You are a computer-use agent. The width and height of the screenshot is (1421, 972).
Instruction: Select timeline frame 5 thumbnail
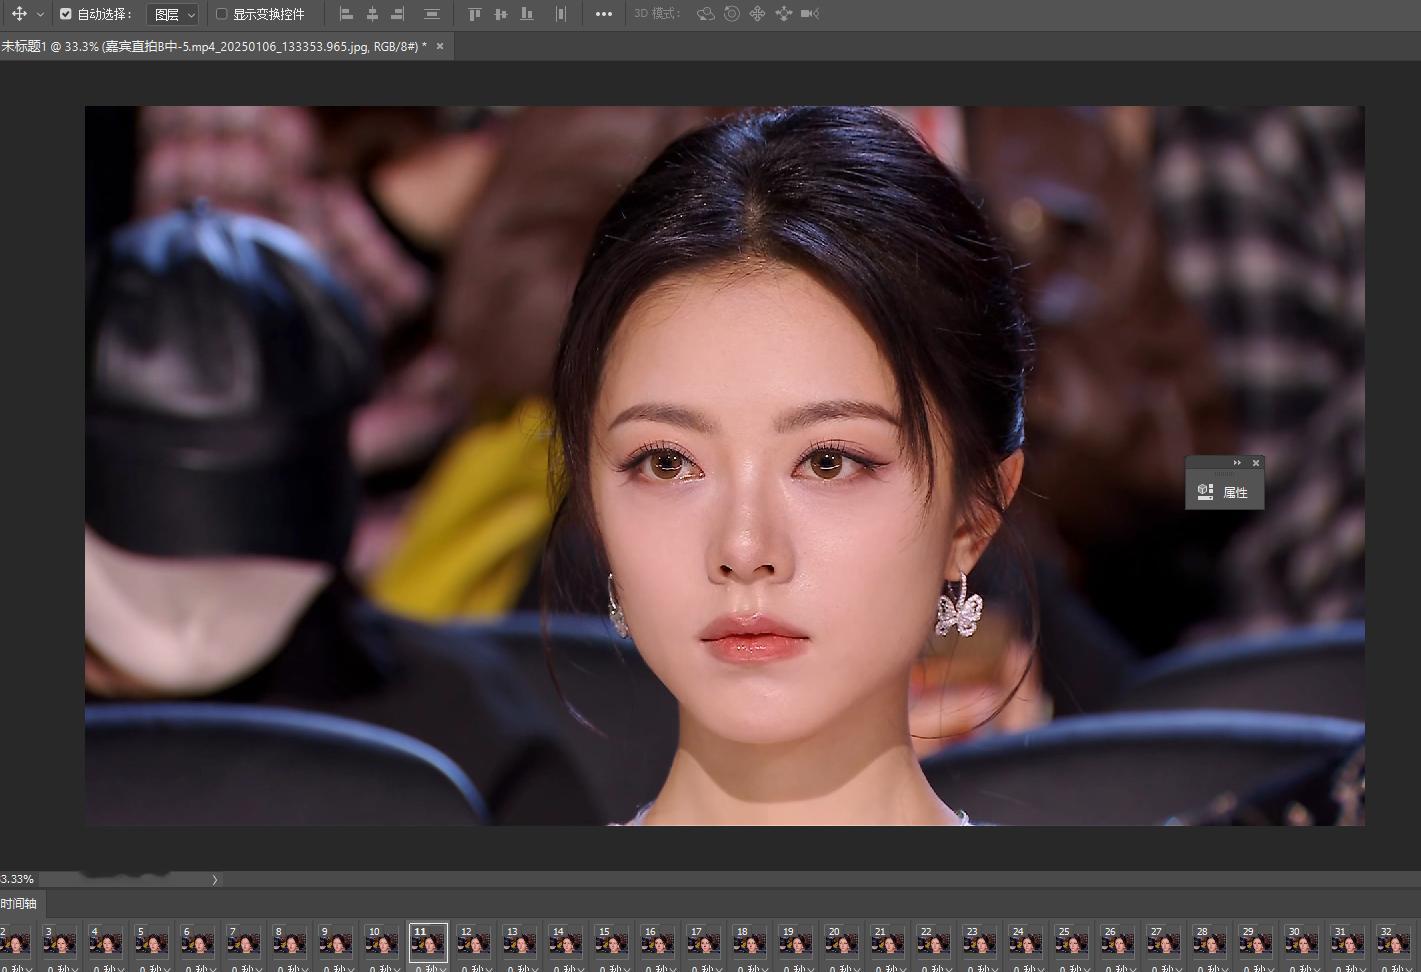click(152, 942)
